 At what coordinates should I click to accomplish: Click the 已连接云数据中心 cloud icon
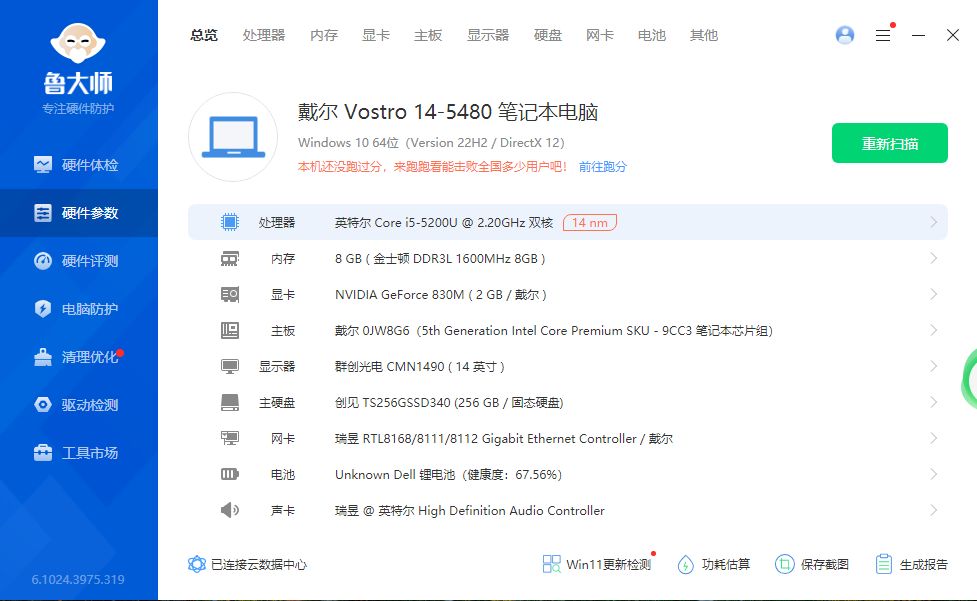click(198, 564)
